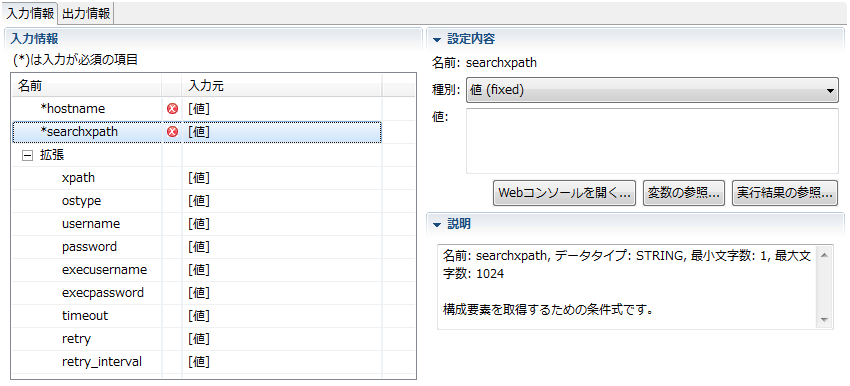
Task: Collapse the 設定内容 section triangle
Action: pos(437,40)
